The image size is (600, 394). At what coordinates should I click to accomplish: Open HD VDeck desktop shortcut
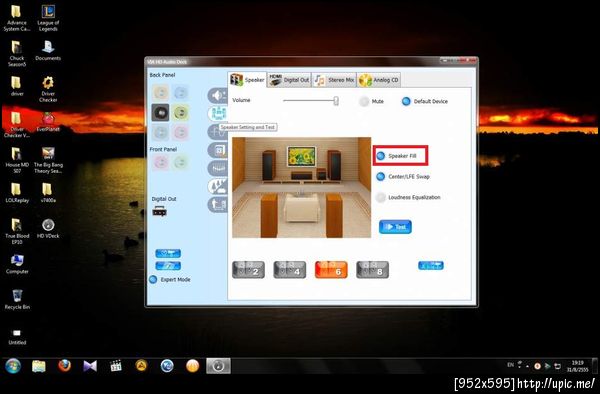(x=48, y=229)
